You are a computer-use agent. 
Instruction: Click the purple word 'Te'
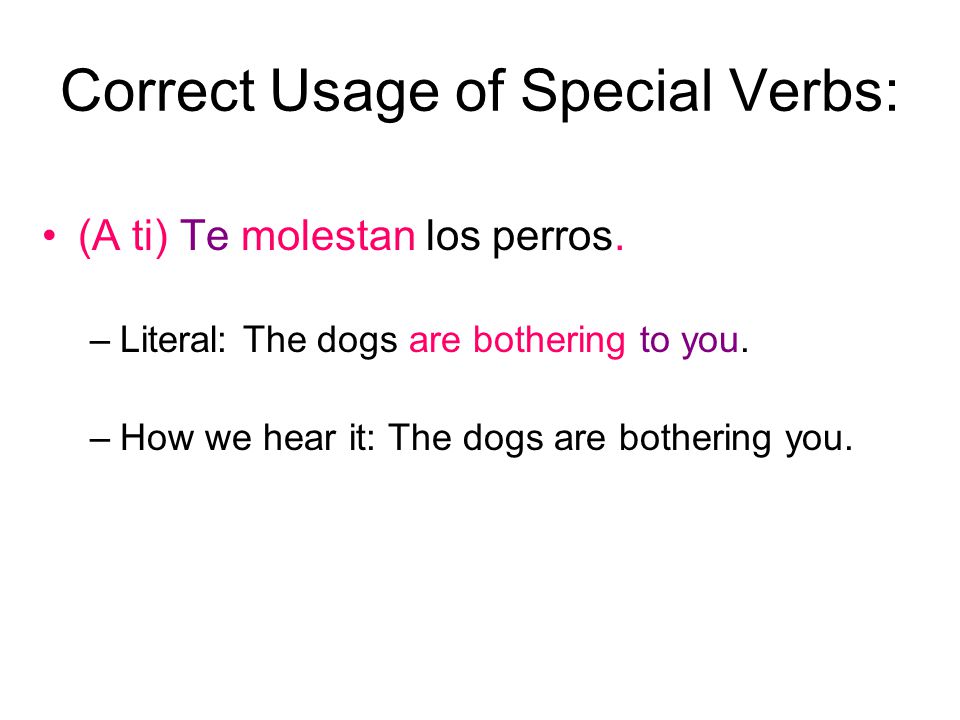coord(204,236)
